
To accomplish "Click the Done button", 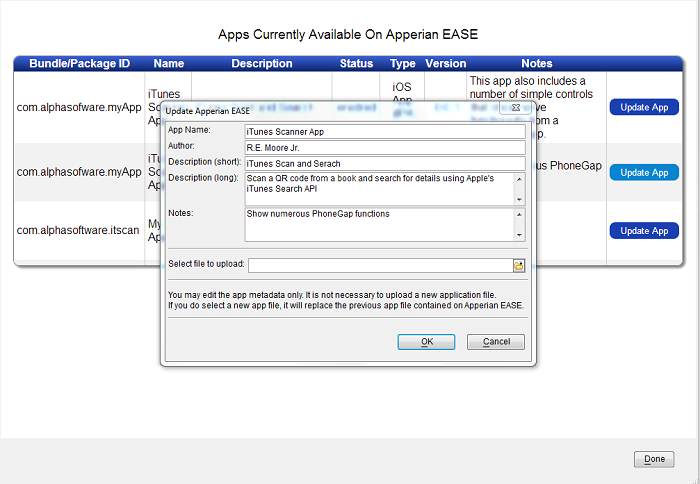I will [654, 459].
